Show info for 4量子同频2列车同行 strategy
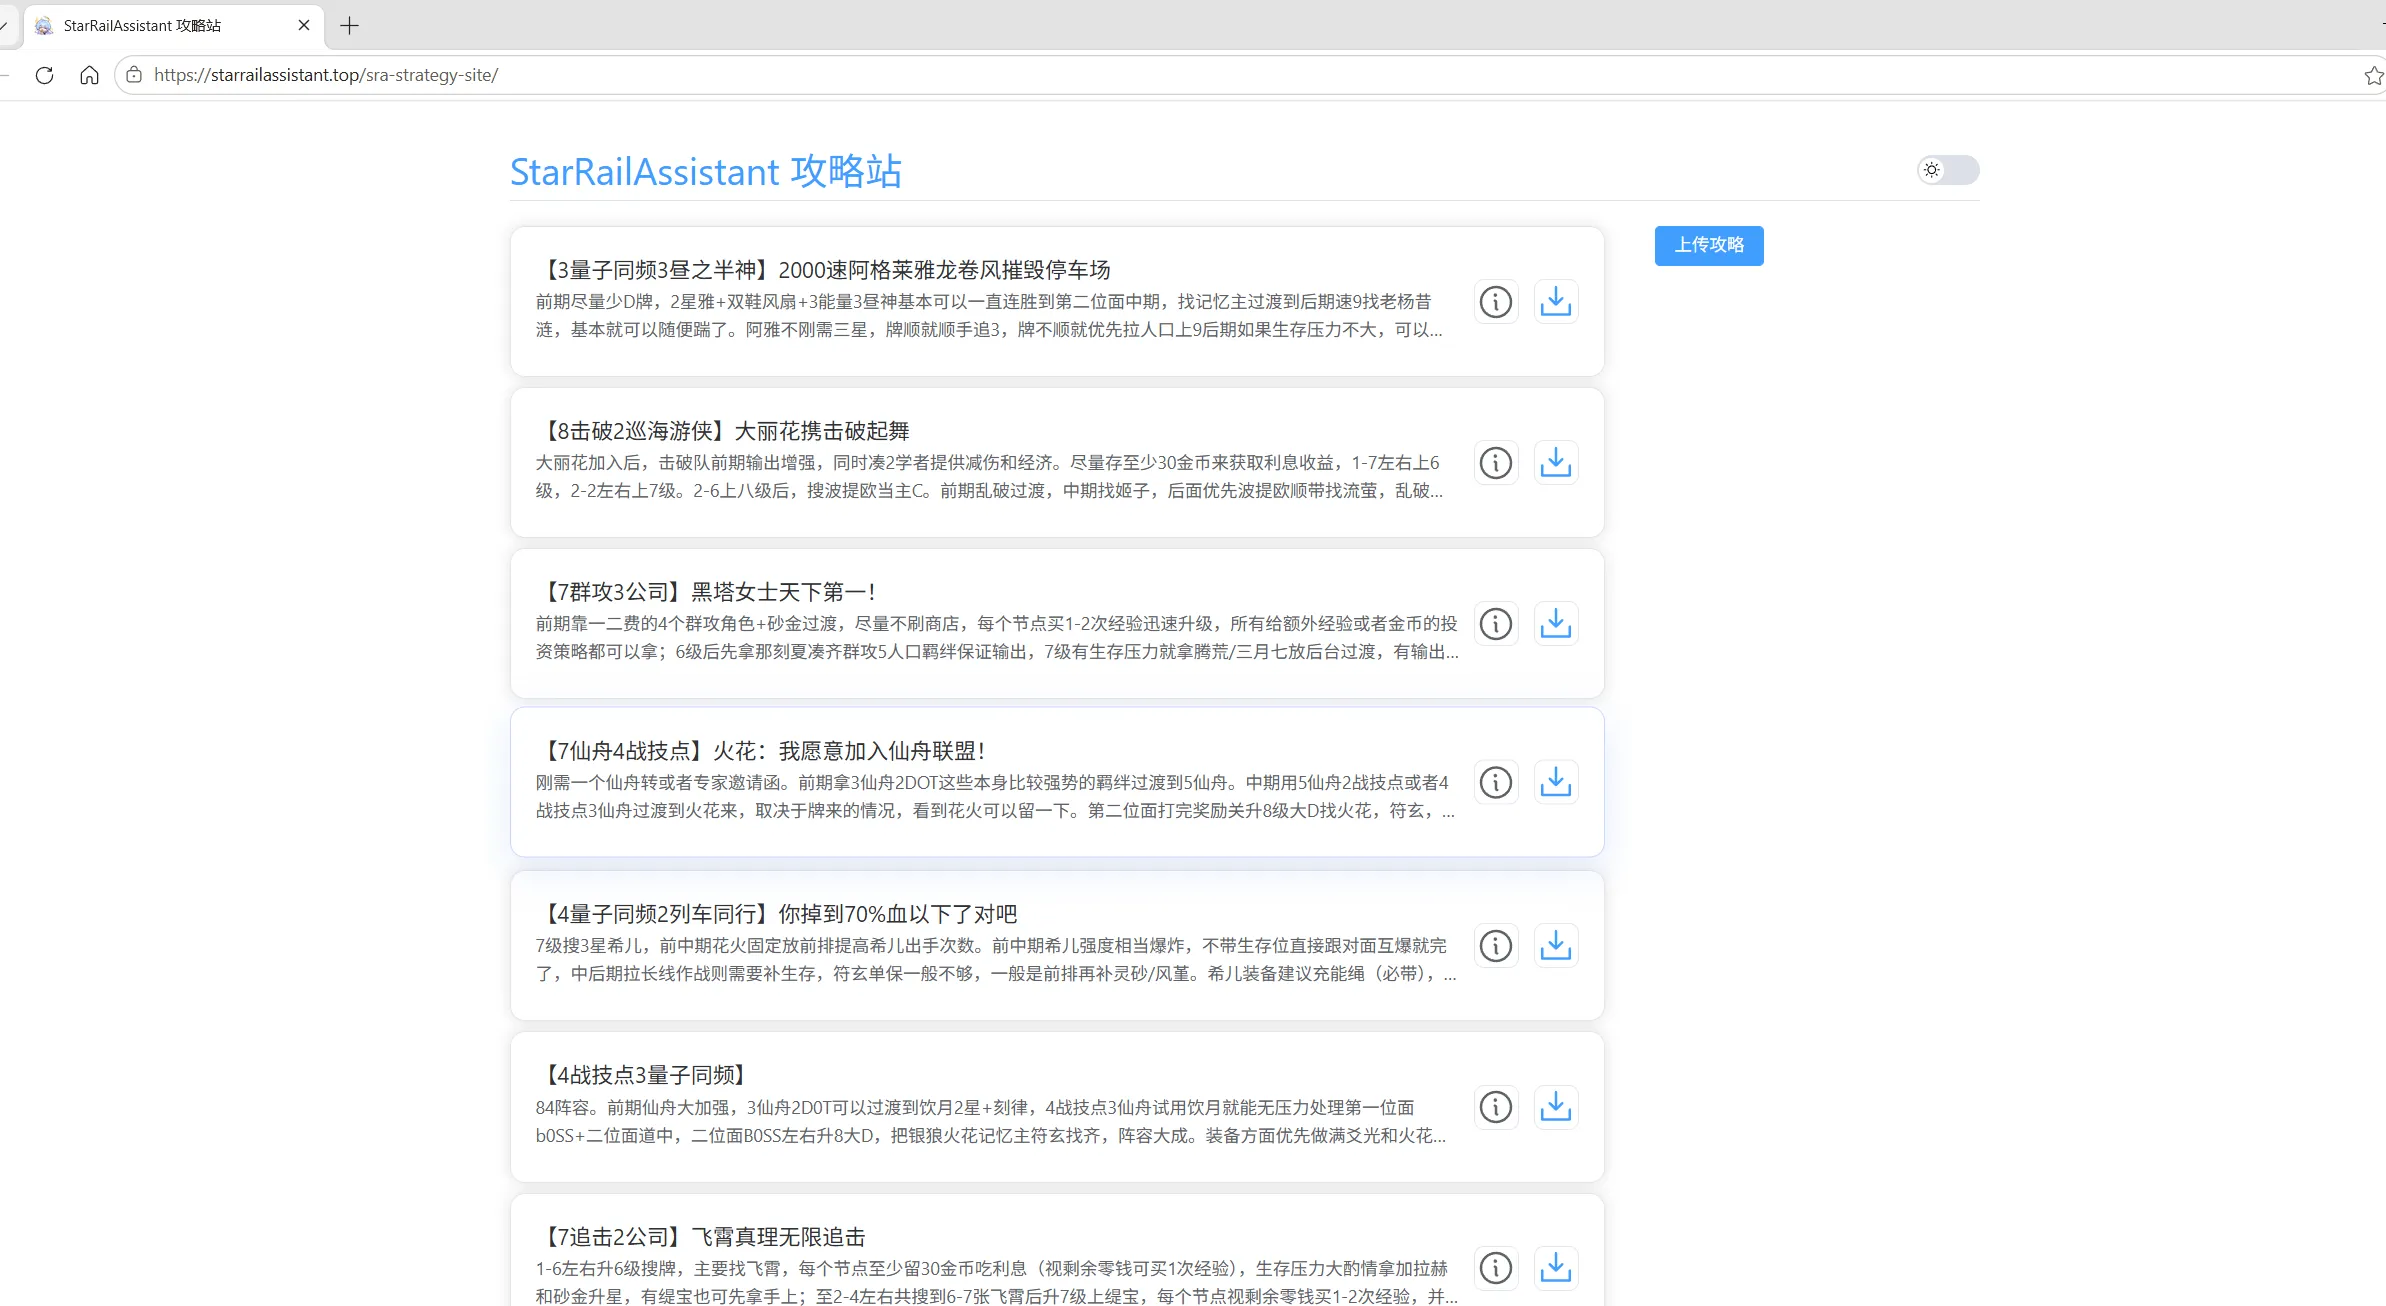 [1496, 946]
